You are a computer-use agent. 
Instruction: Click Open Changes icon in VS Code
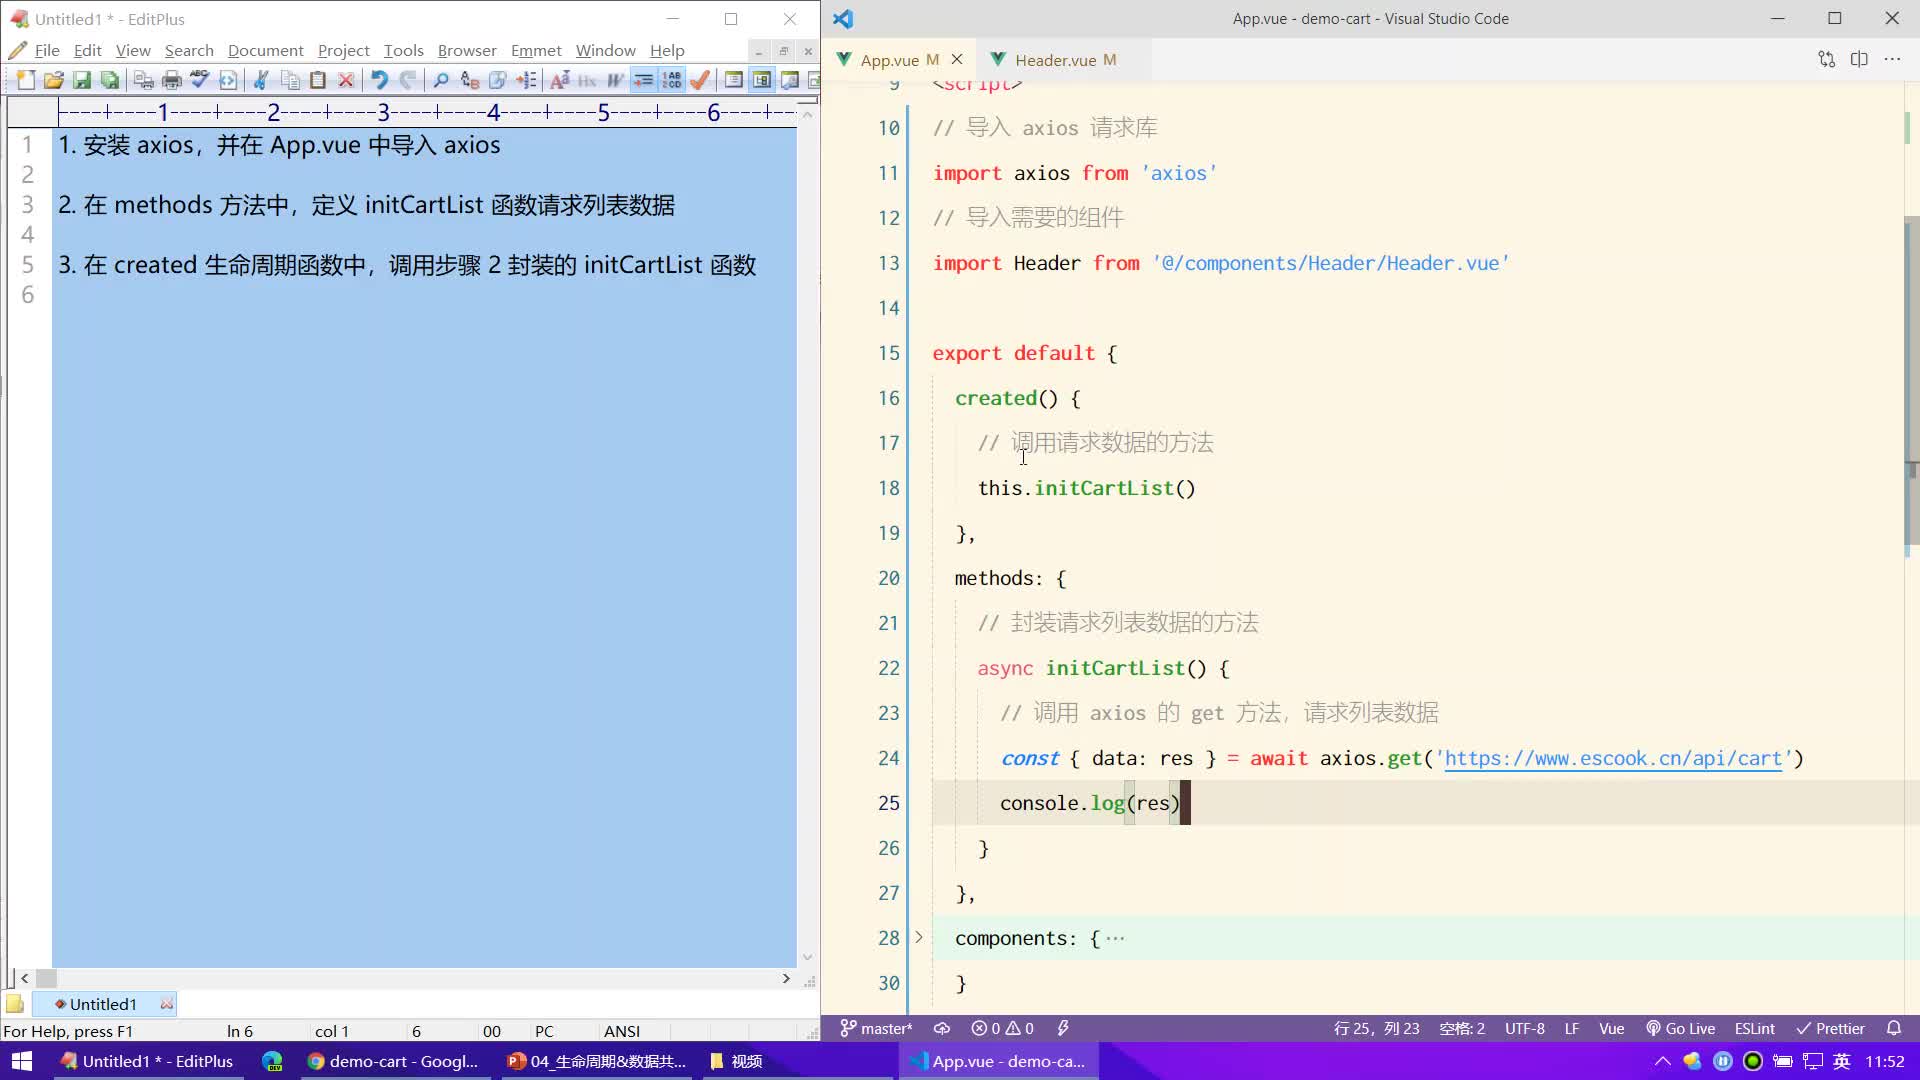coord(1827,60)
